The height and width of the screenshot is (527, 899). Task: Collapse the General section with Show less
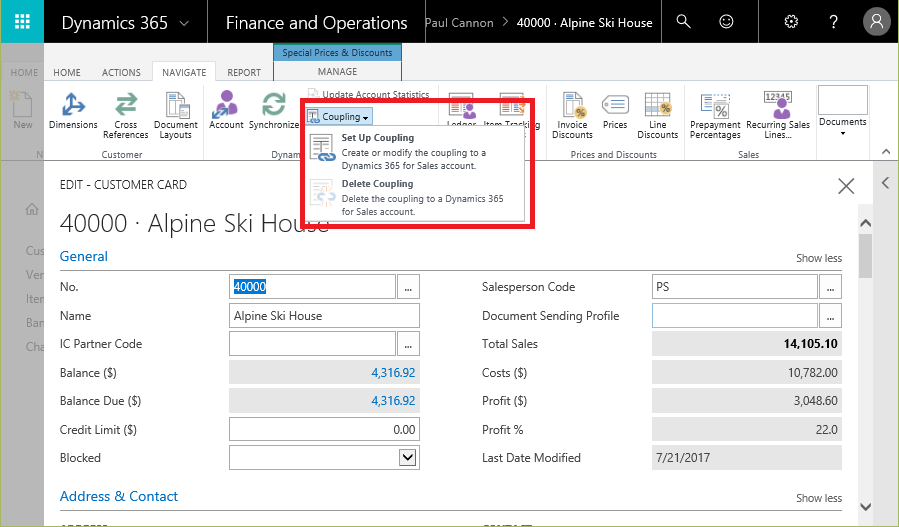pyautogui.click(x=819, y=258)
